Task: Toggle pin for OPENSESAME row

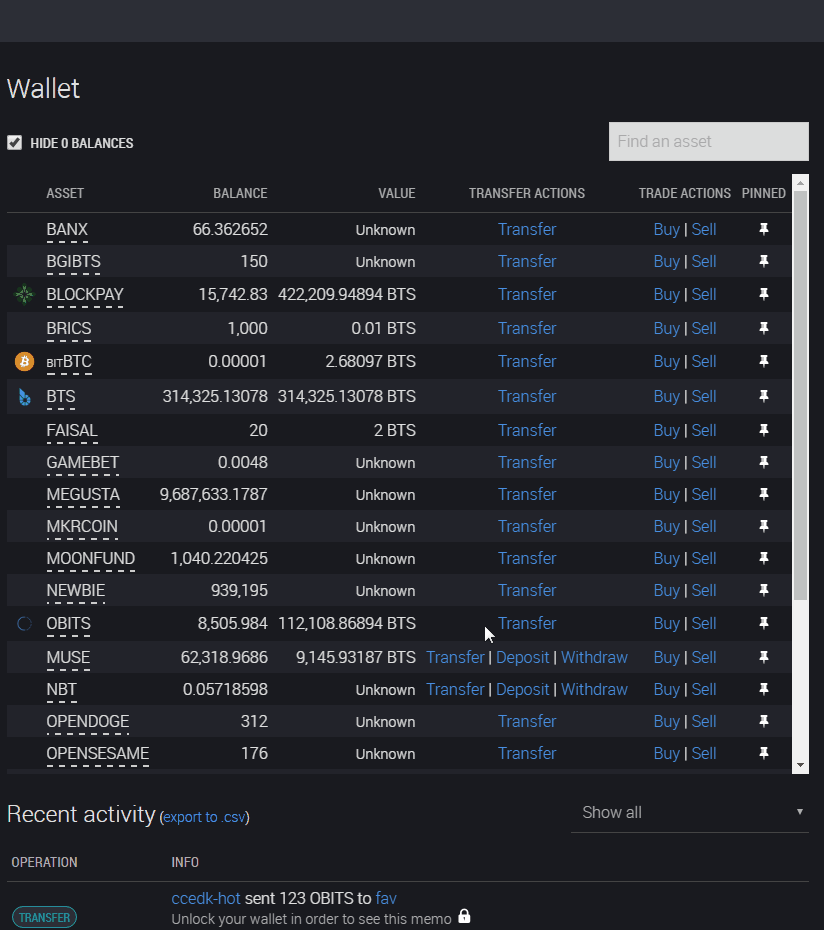Action: point(764,753)
